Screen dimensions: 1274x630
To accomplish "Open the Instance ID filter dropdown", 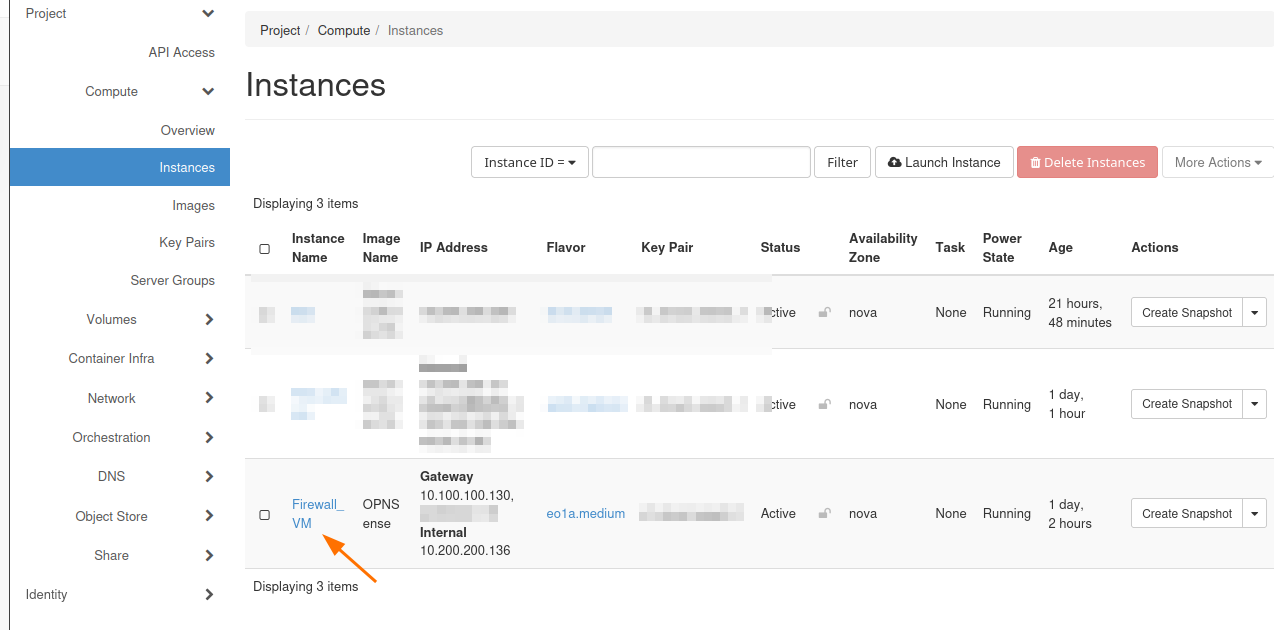I will point(529,162).
